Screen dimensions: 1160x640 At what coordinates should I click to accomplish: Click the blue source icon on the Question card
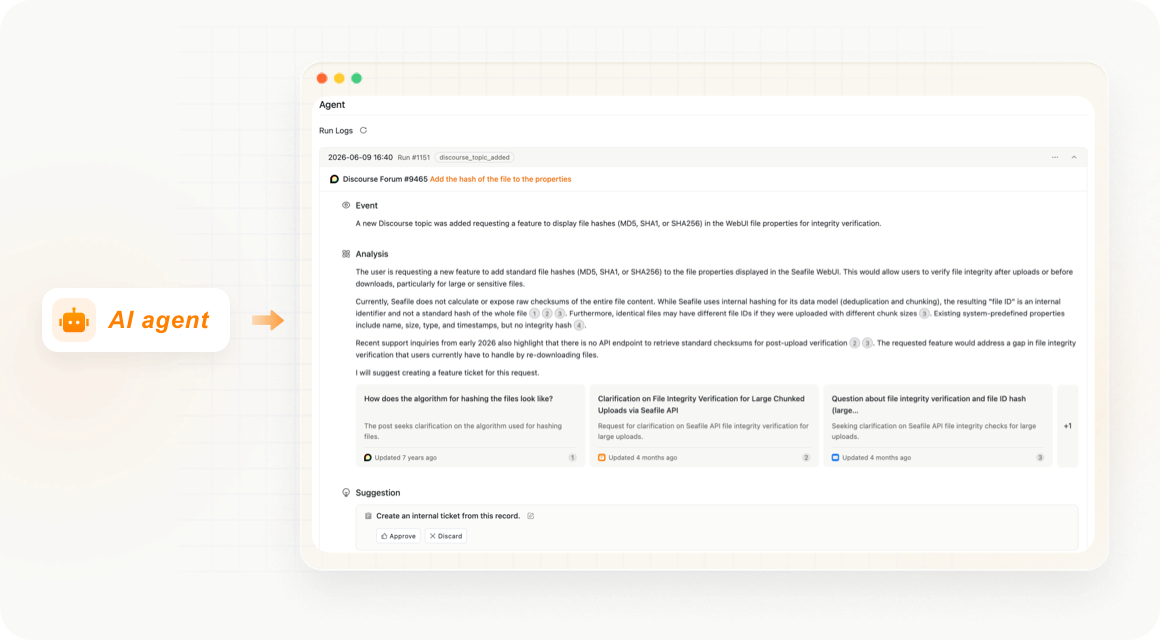click(835, 458)
